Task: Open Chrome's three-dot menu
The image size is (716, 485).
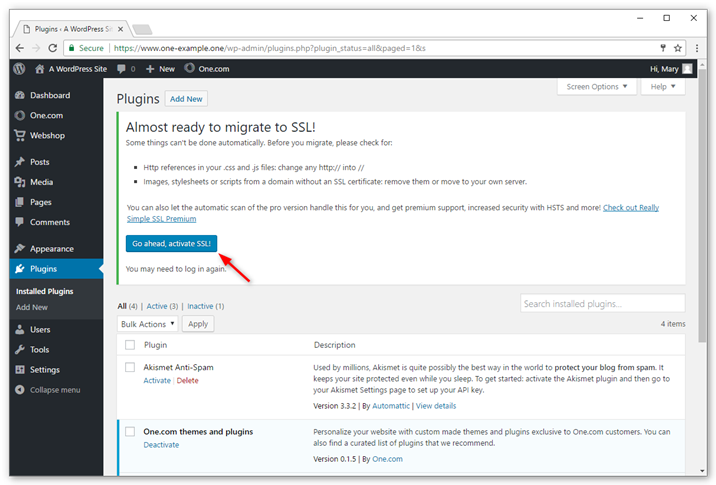Action: click(x=696, y=48)
